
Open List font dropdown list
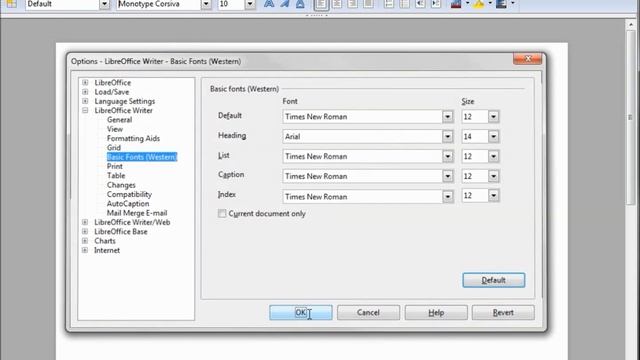point(447,156)
